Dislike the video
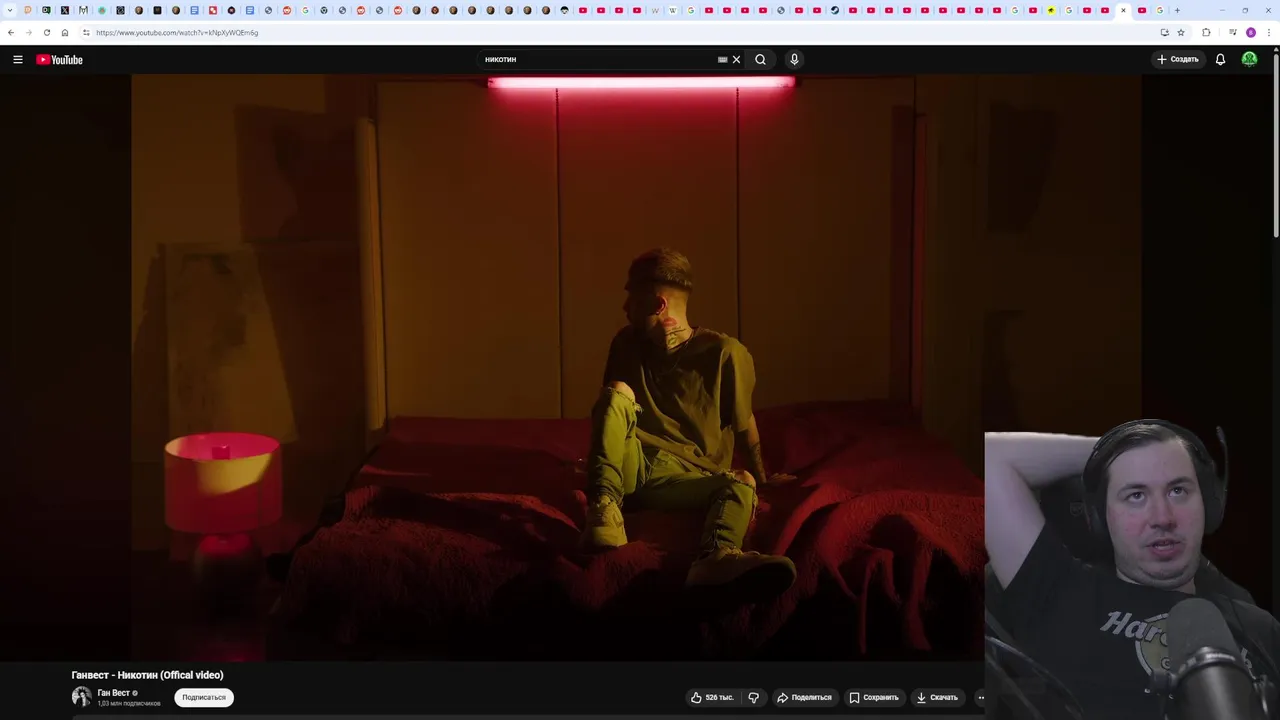Image resolution: width=1280 pixels, height=720 pixels. 754,697
